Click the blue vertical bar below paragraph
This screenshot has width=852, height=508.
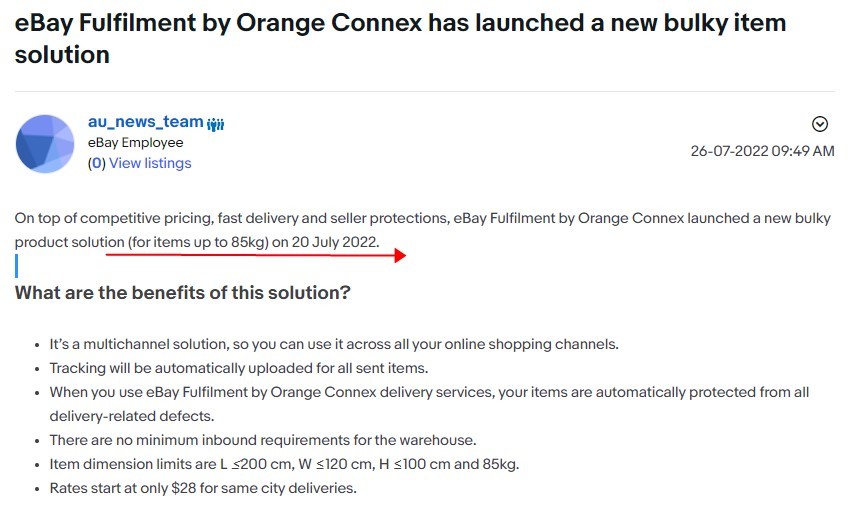[x=17, y=266]
